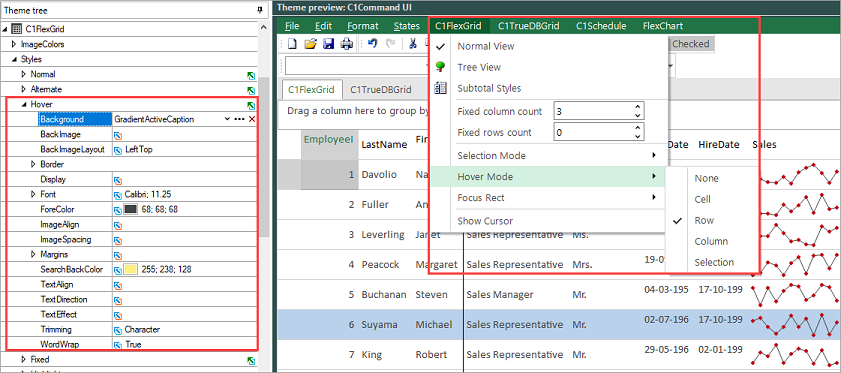Click the Tree View menu item

click(x=479, y=67)
